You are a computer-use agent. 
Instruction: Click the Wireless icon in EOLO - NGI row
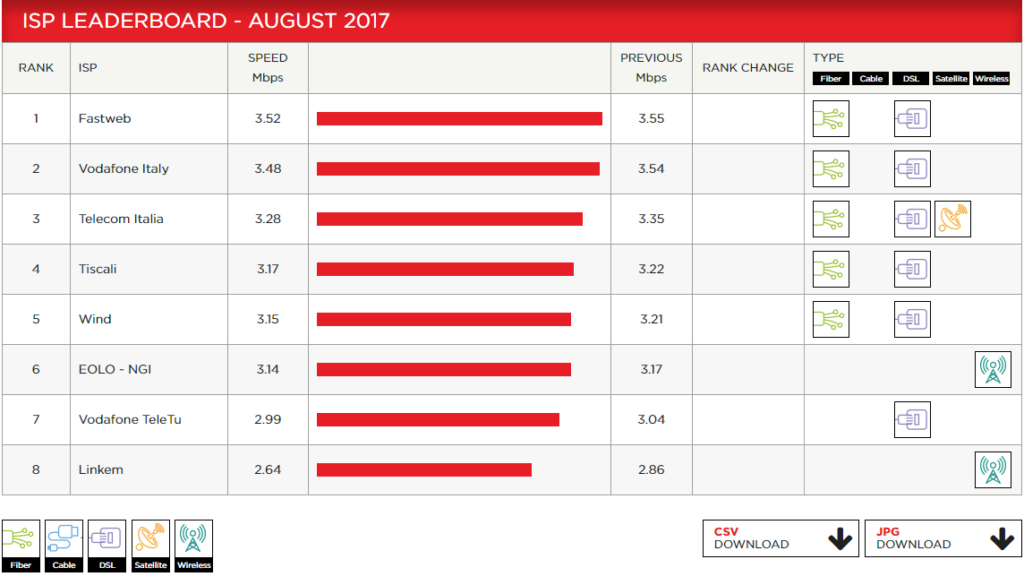(993, 369)
